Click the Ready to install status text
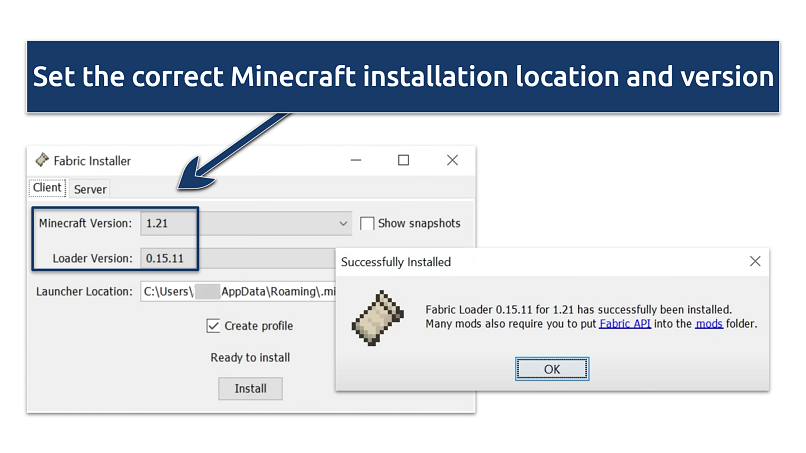The image size is (806, 453). 250,357
